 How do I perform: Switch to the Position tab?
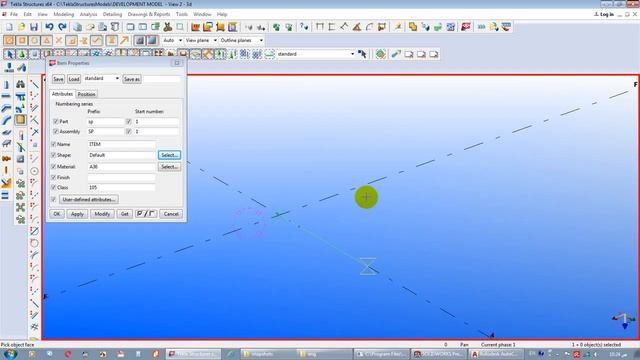point(87,94)
